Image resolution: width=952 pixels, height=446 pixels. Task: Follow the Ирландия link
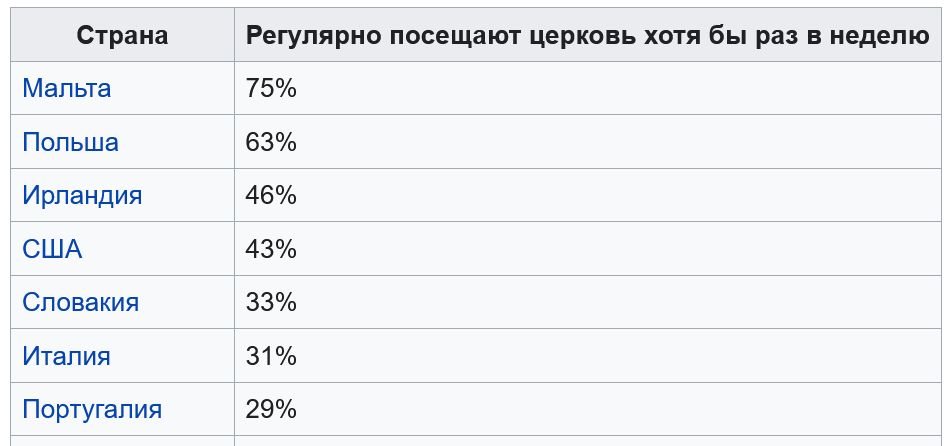pos(82,195)
